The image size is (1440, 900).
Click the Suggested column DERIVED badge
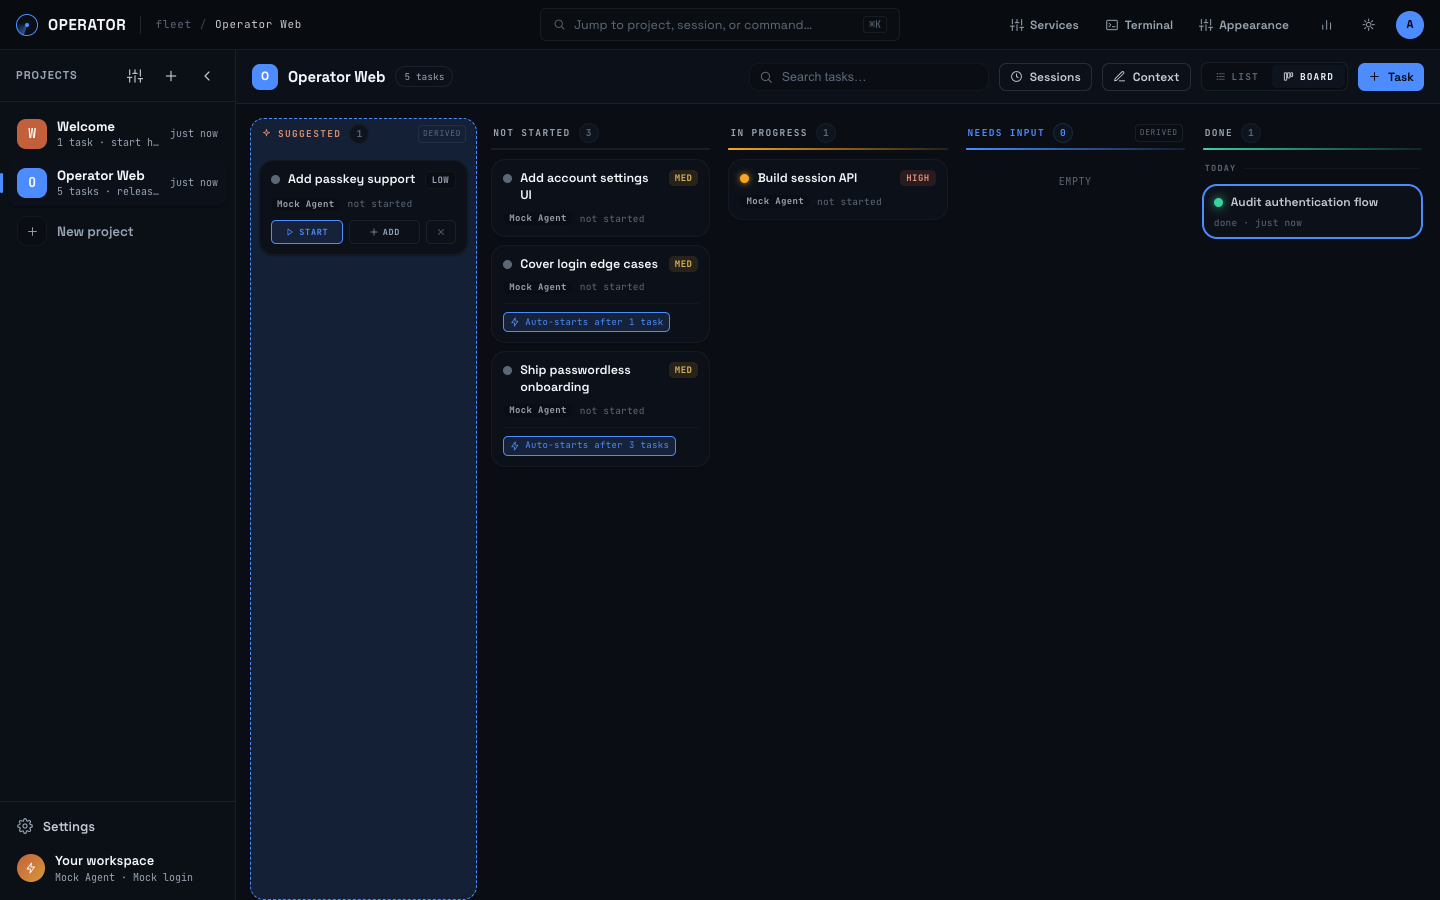click(442, 133)
